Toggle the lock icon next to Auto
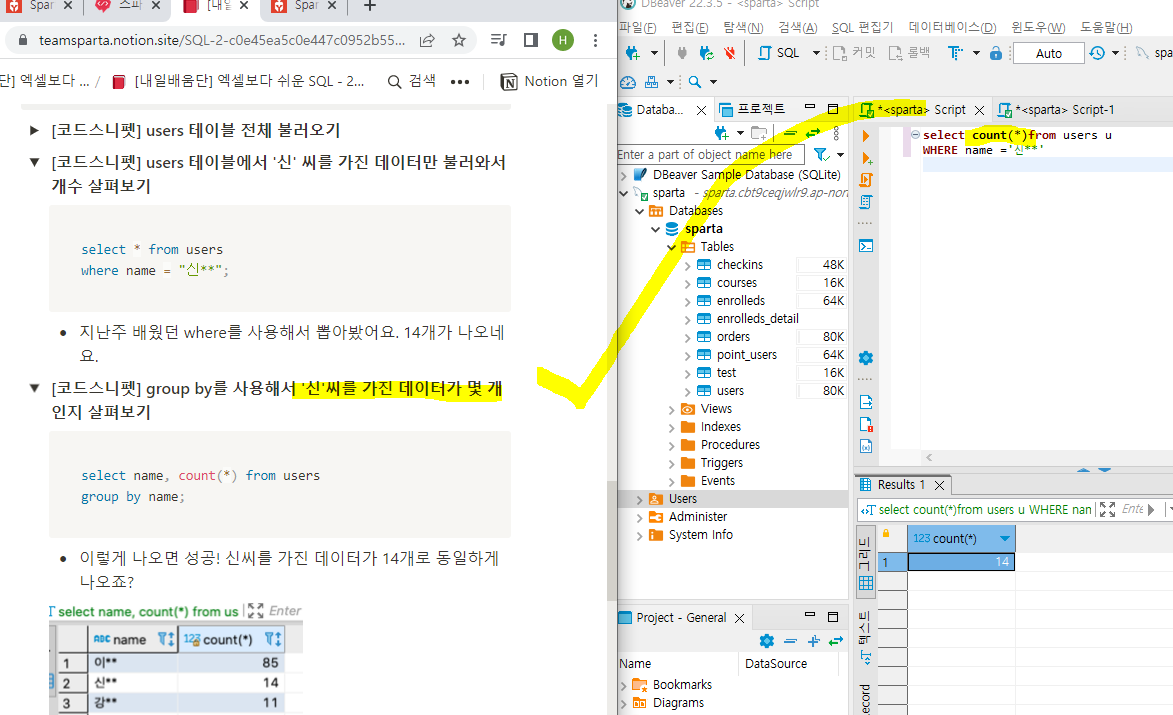This screenshot has height=715, width=1173. pos(996,53)
